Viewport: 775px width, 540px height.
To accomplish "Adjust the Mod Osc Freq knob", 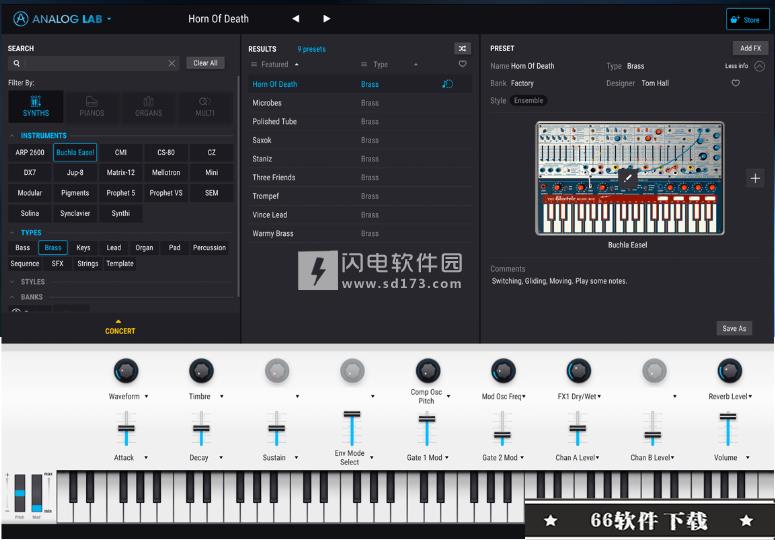I will (x=503, y=371).
